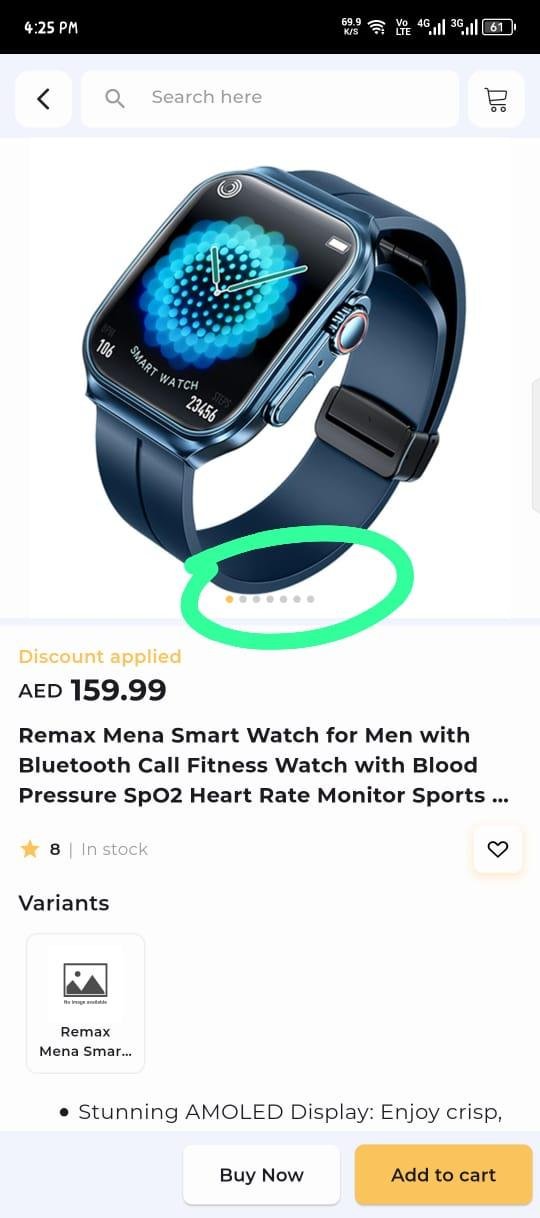Select the second image carousel dot
Viewport: 540px width, 1218px height.
click(x=243, y=599)
